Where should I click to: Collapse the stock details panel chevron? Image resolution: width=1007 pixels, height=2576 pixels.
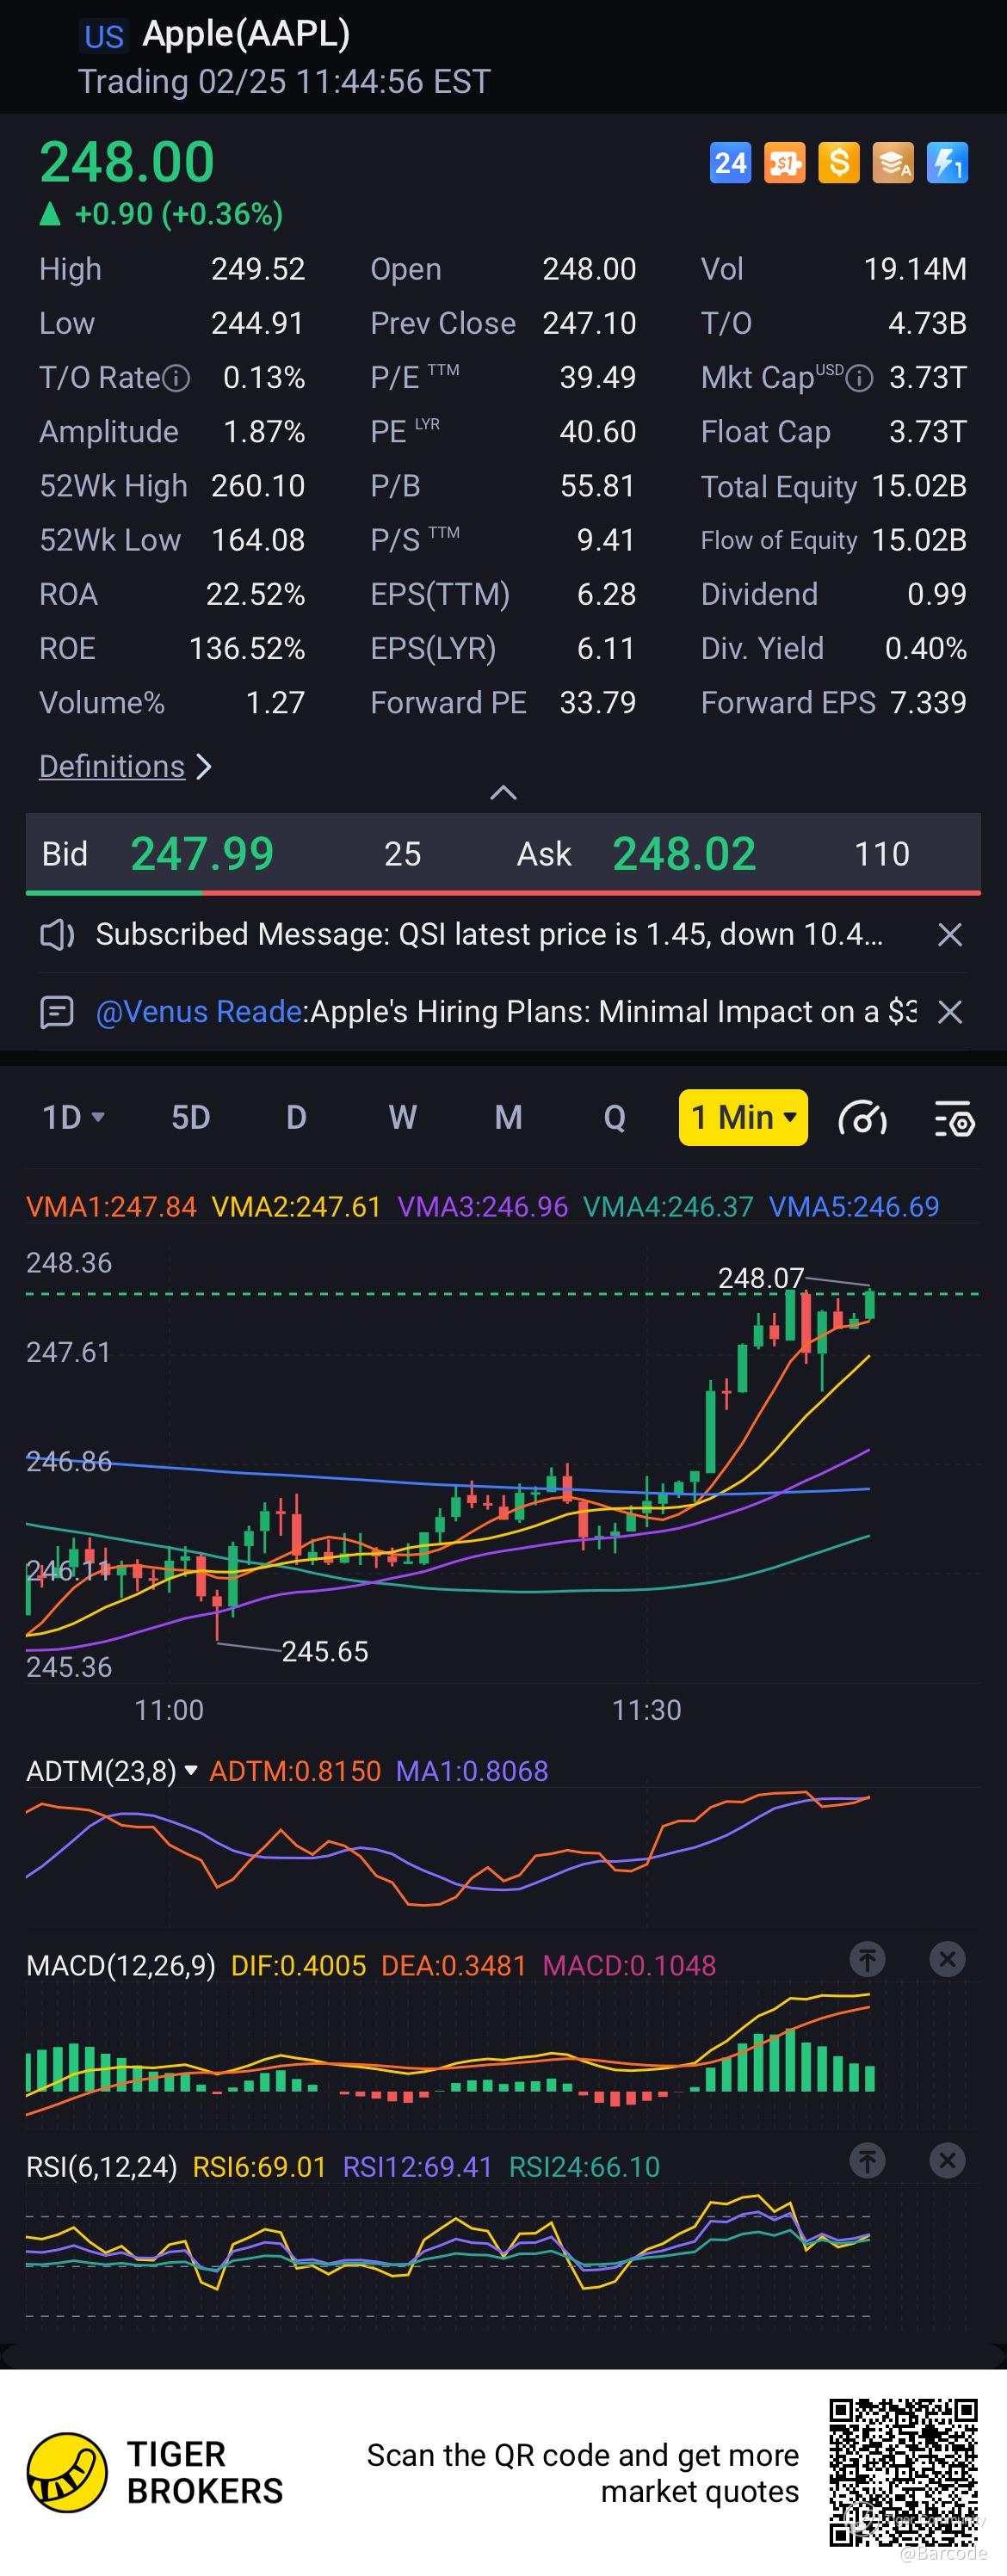503,793
